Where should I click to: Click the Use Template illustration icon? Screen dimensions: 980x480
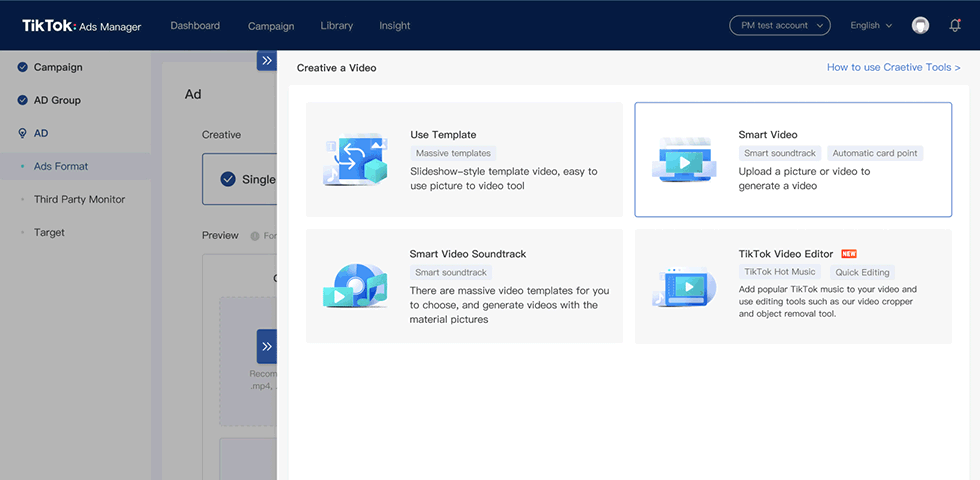355,159
